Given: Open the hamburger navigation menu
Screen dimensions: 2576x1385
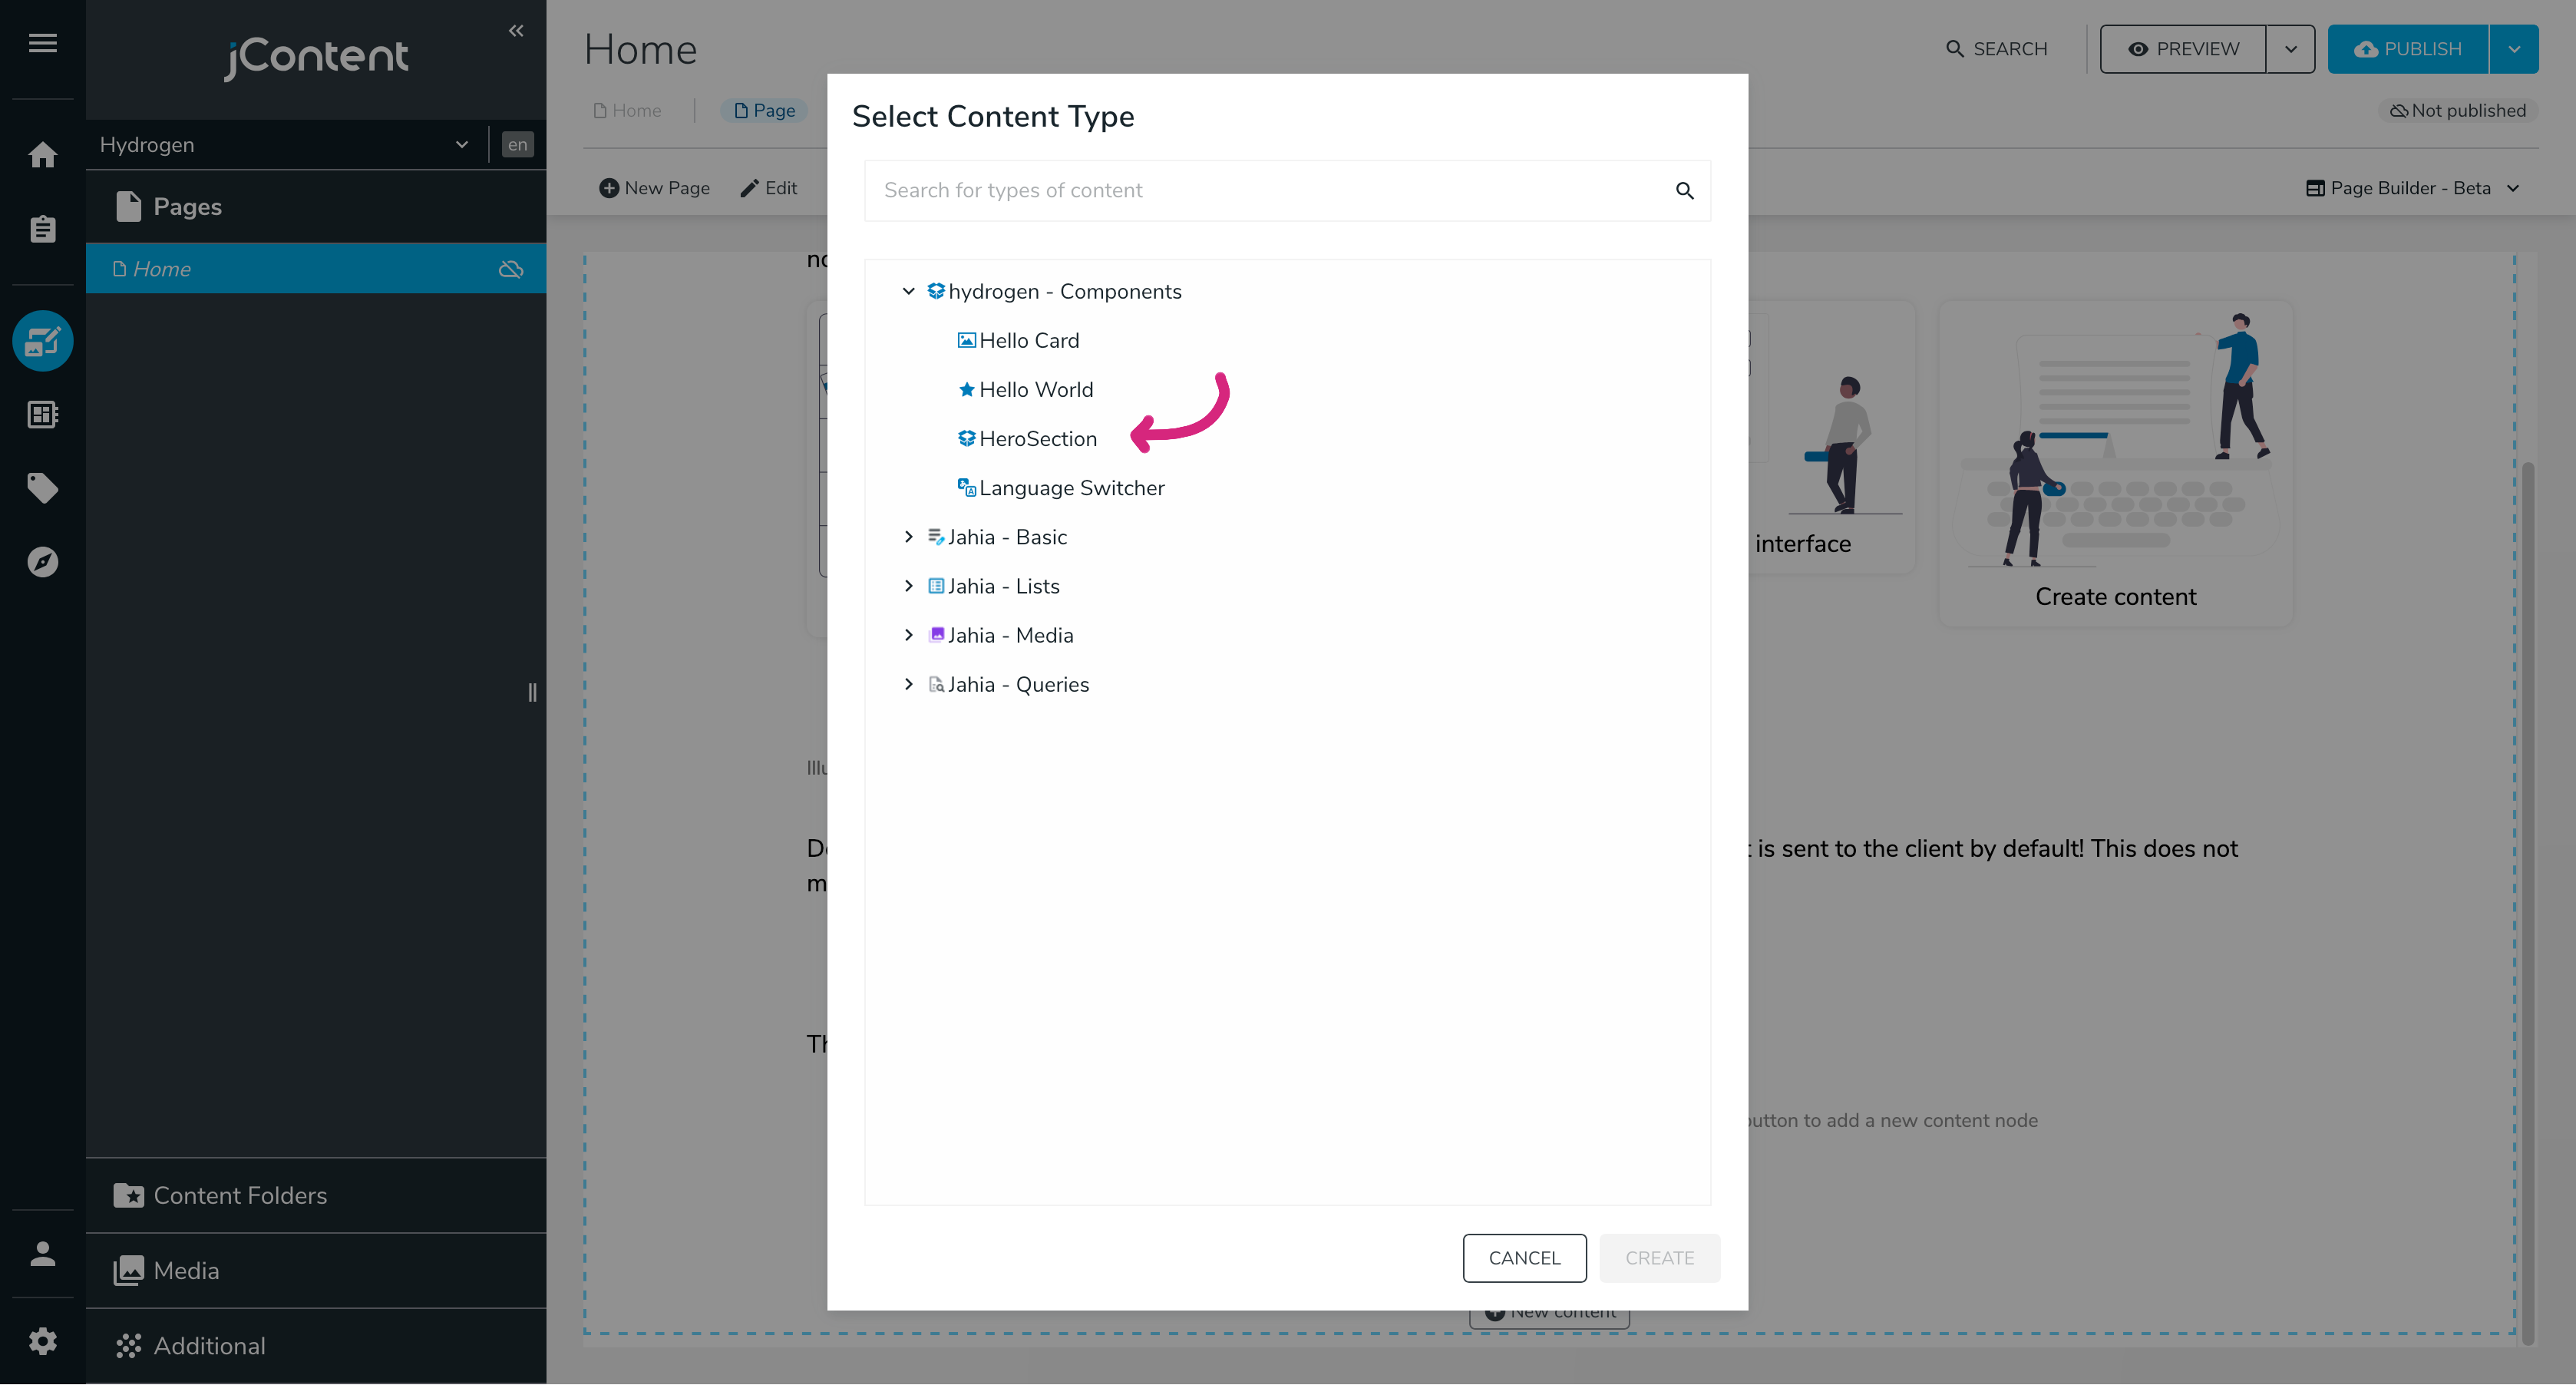Looking at the screenshot, I should 42,42.
